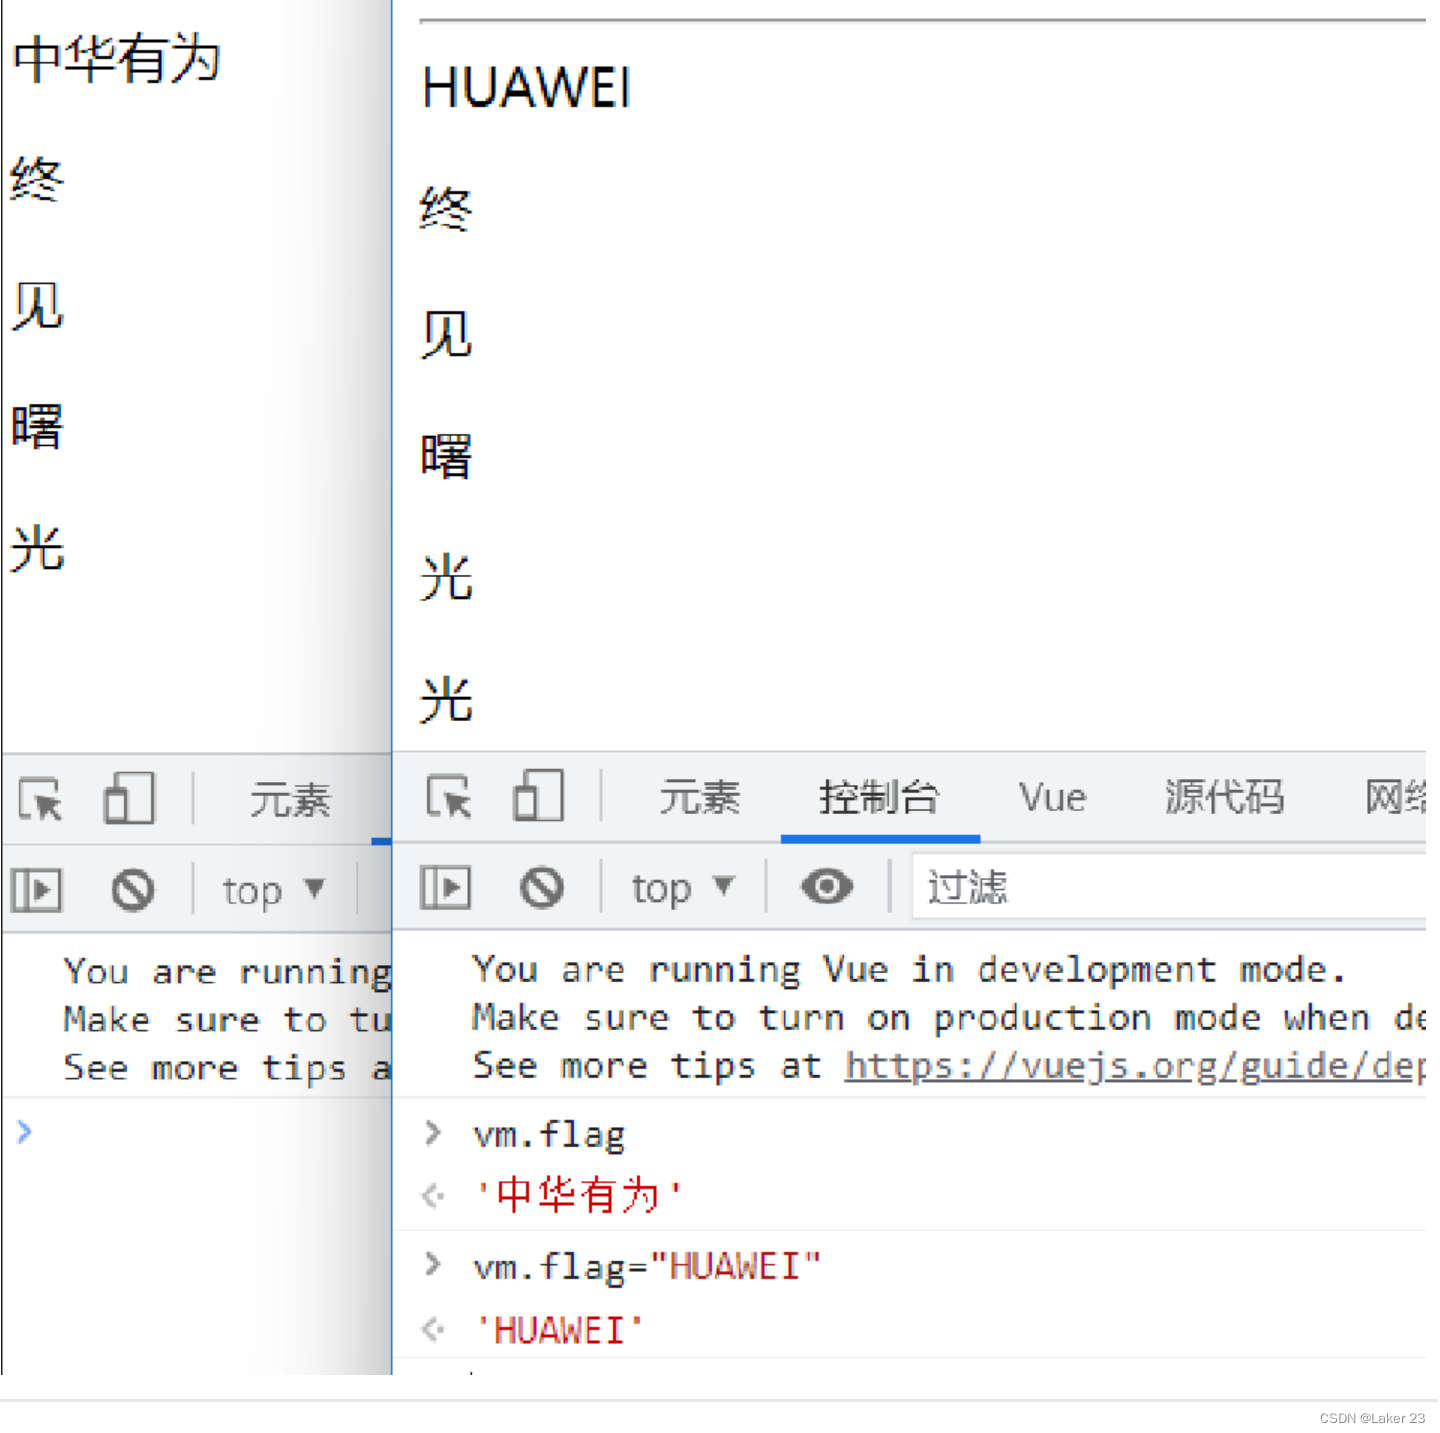1440x1433 pixels.
Task: Switch to 元素 tab in left DevTools
Action: 290,800
